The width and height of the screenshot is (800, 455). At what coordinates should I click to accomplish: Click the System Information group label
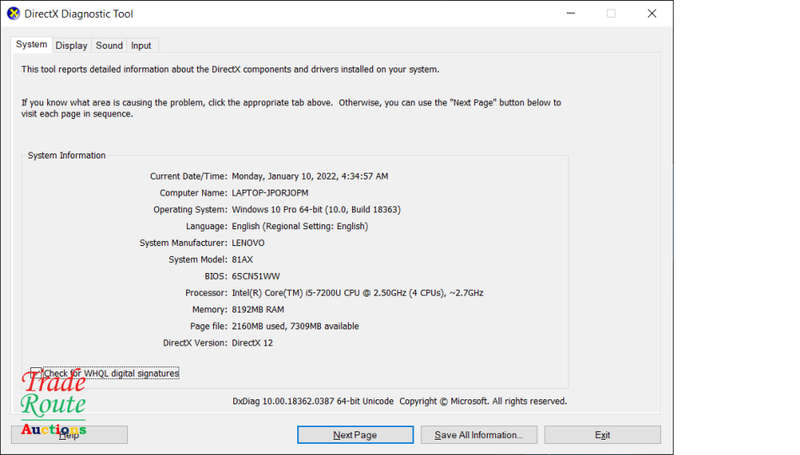(x=66, y=155)
